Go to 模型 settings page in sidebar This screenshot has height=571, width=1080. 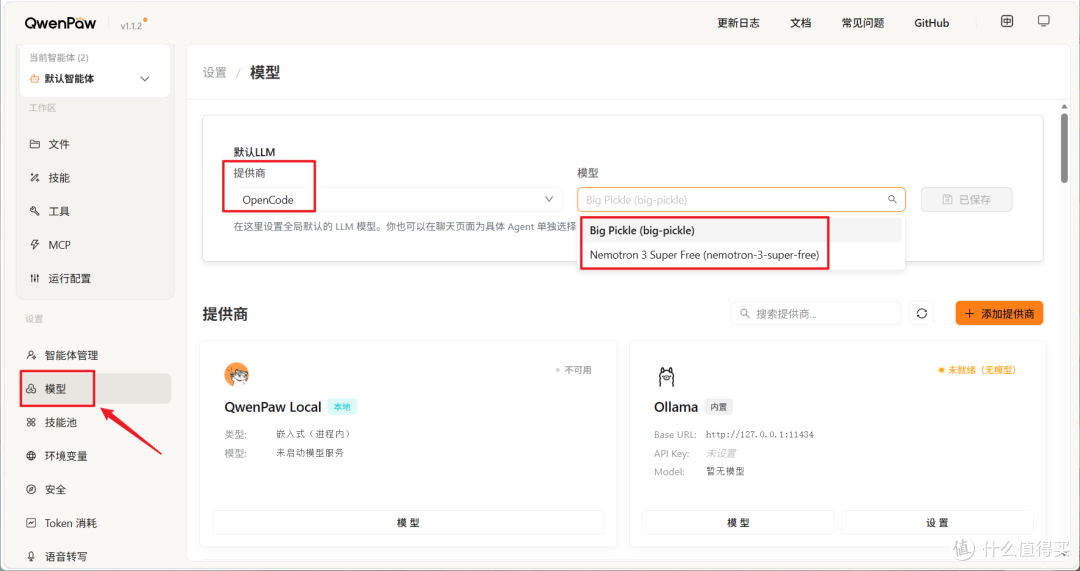95,389
